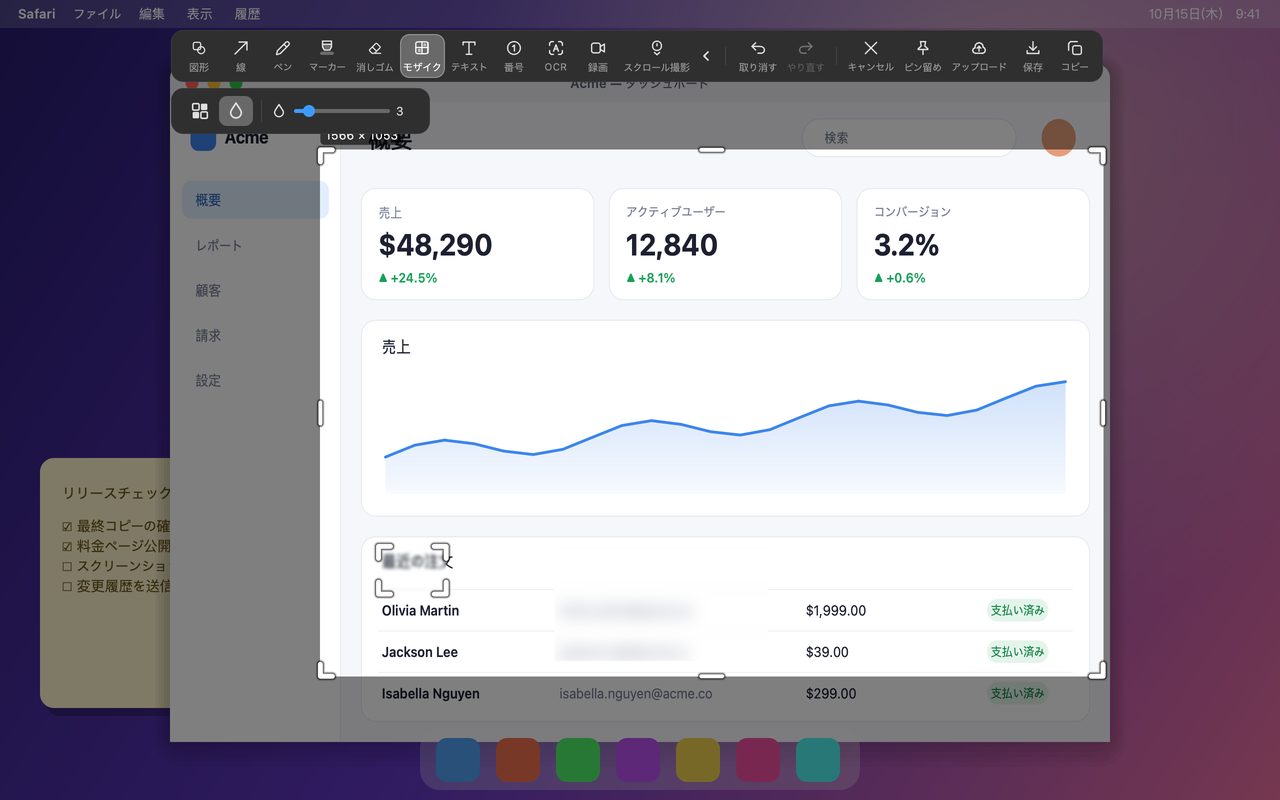Open the 編集 menu in menu bar
Image resolution: width=1280 pixels, height=800 pixels.
(x=152, y=14)
